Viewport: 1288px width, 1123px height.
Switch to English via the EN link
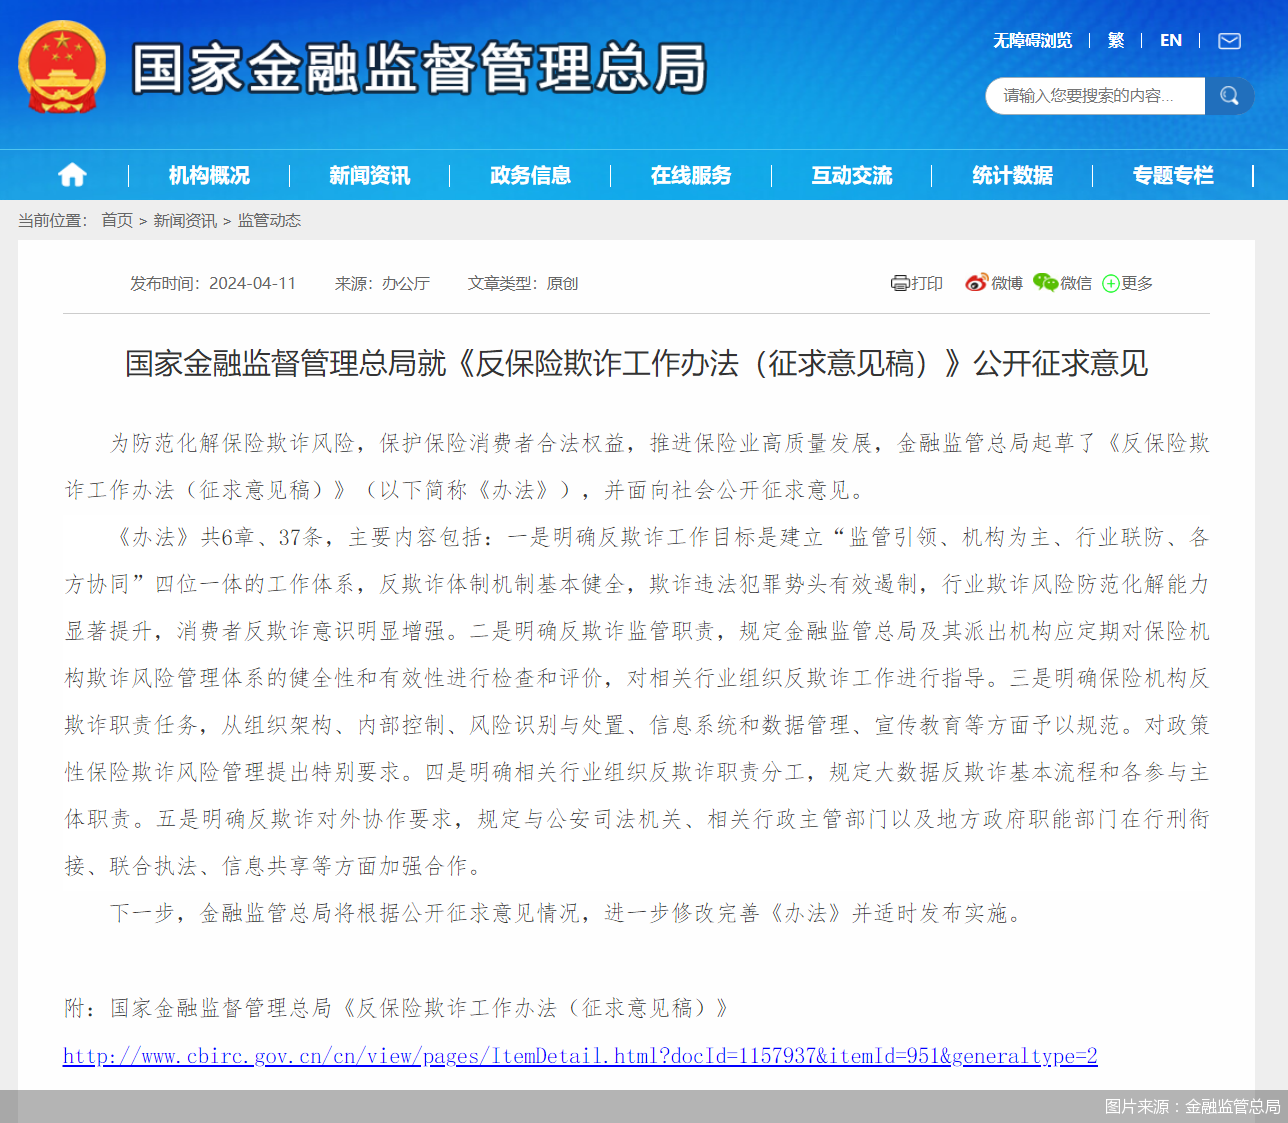pyautogui.click(x=1170, y=40)
